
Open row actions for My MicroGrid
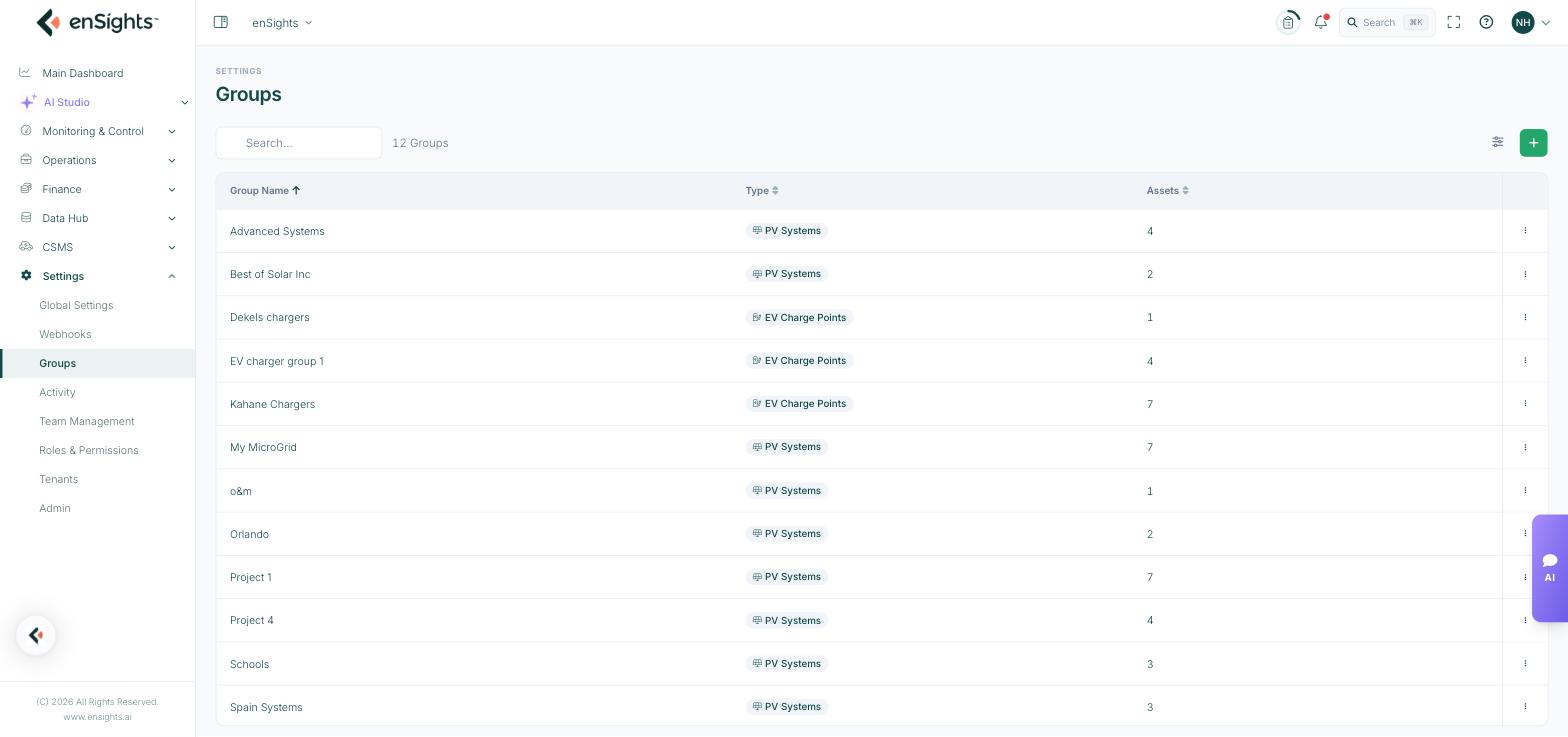pyautogui.click(x=1525, y=447)
